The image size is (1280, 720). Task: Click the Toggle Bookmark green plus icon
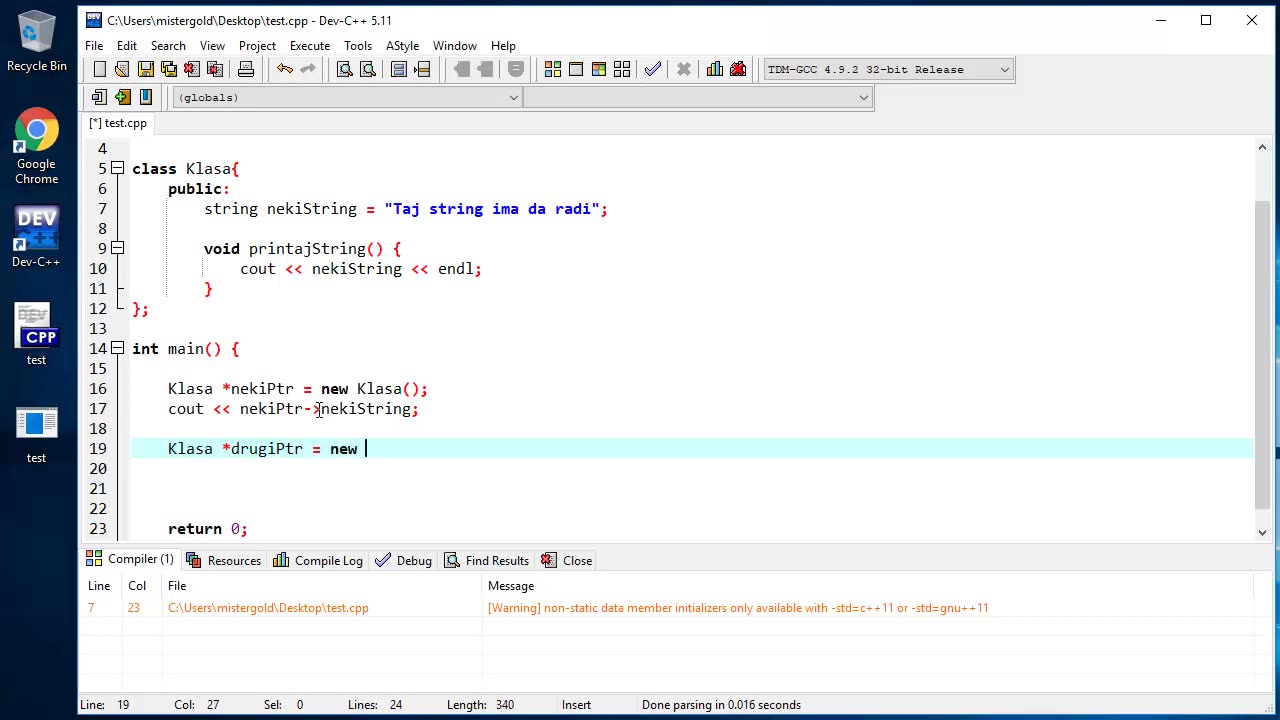tap(122, 97)
